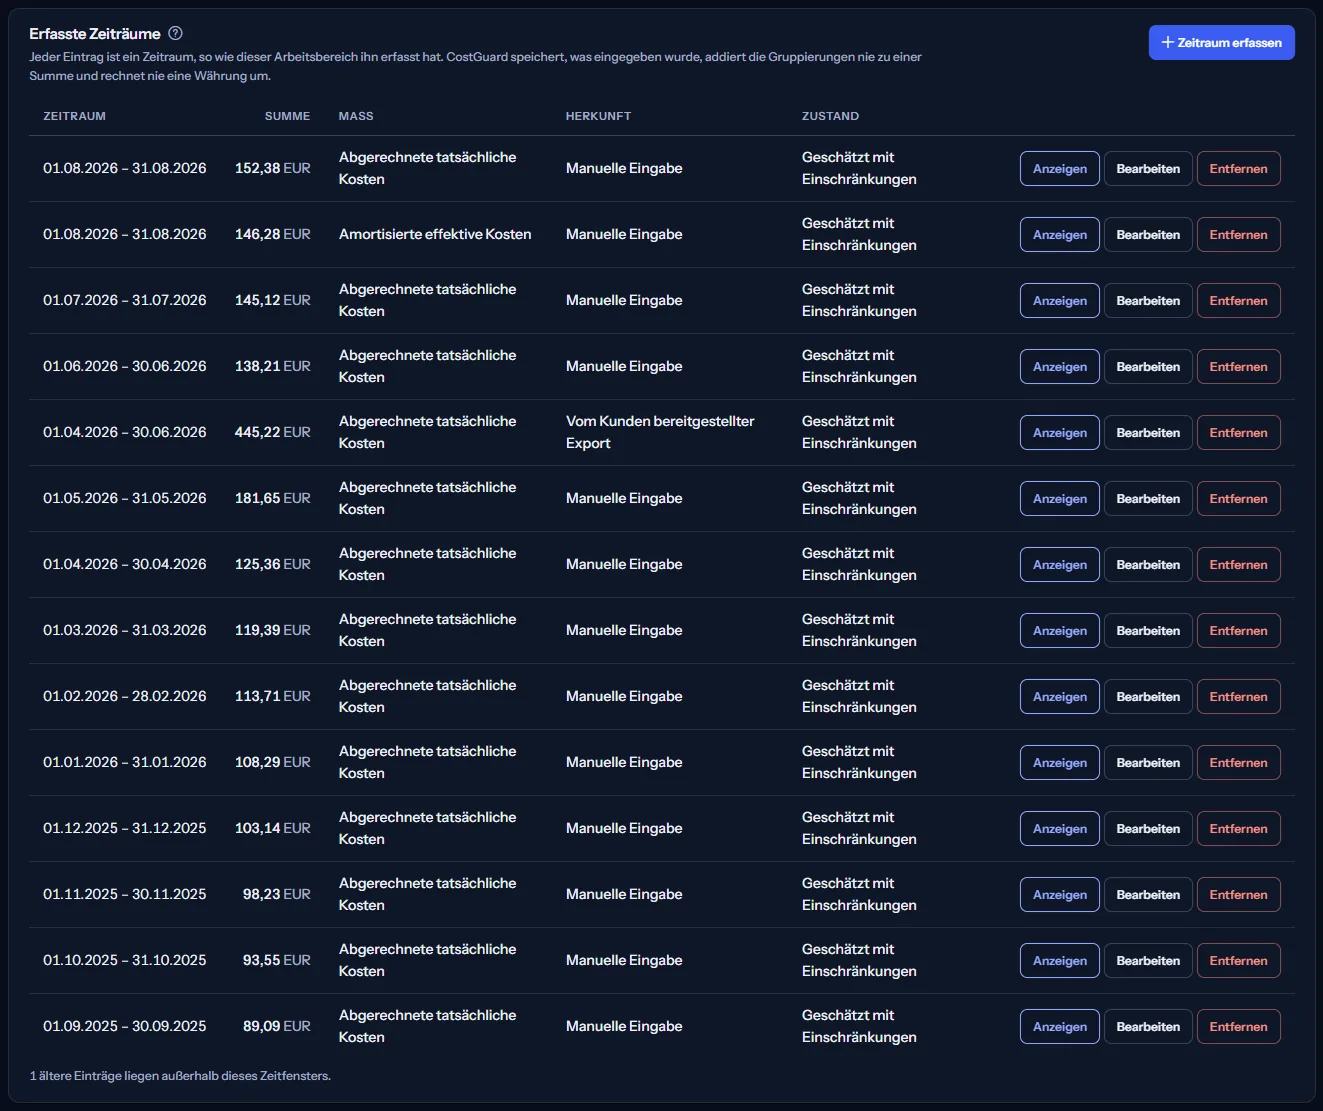The width and height of the screenshot is (1323, 1111).
Task: Edit the 01.12.2025 – 31.12.2025 entry
Action: click(1148, 829)
